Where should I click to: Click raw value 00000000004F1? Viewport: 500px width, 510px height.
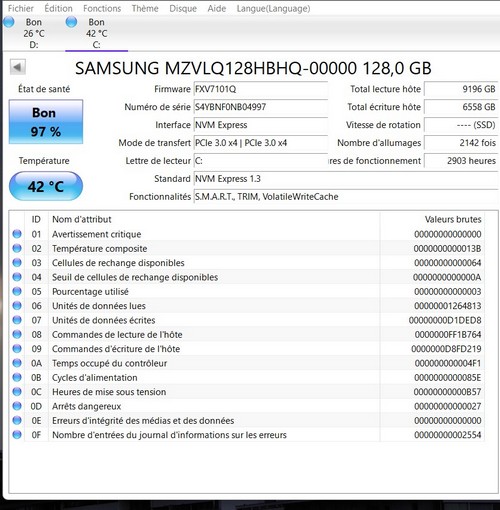[448, 363]
